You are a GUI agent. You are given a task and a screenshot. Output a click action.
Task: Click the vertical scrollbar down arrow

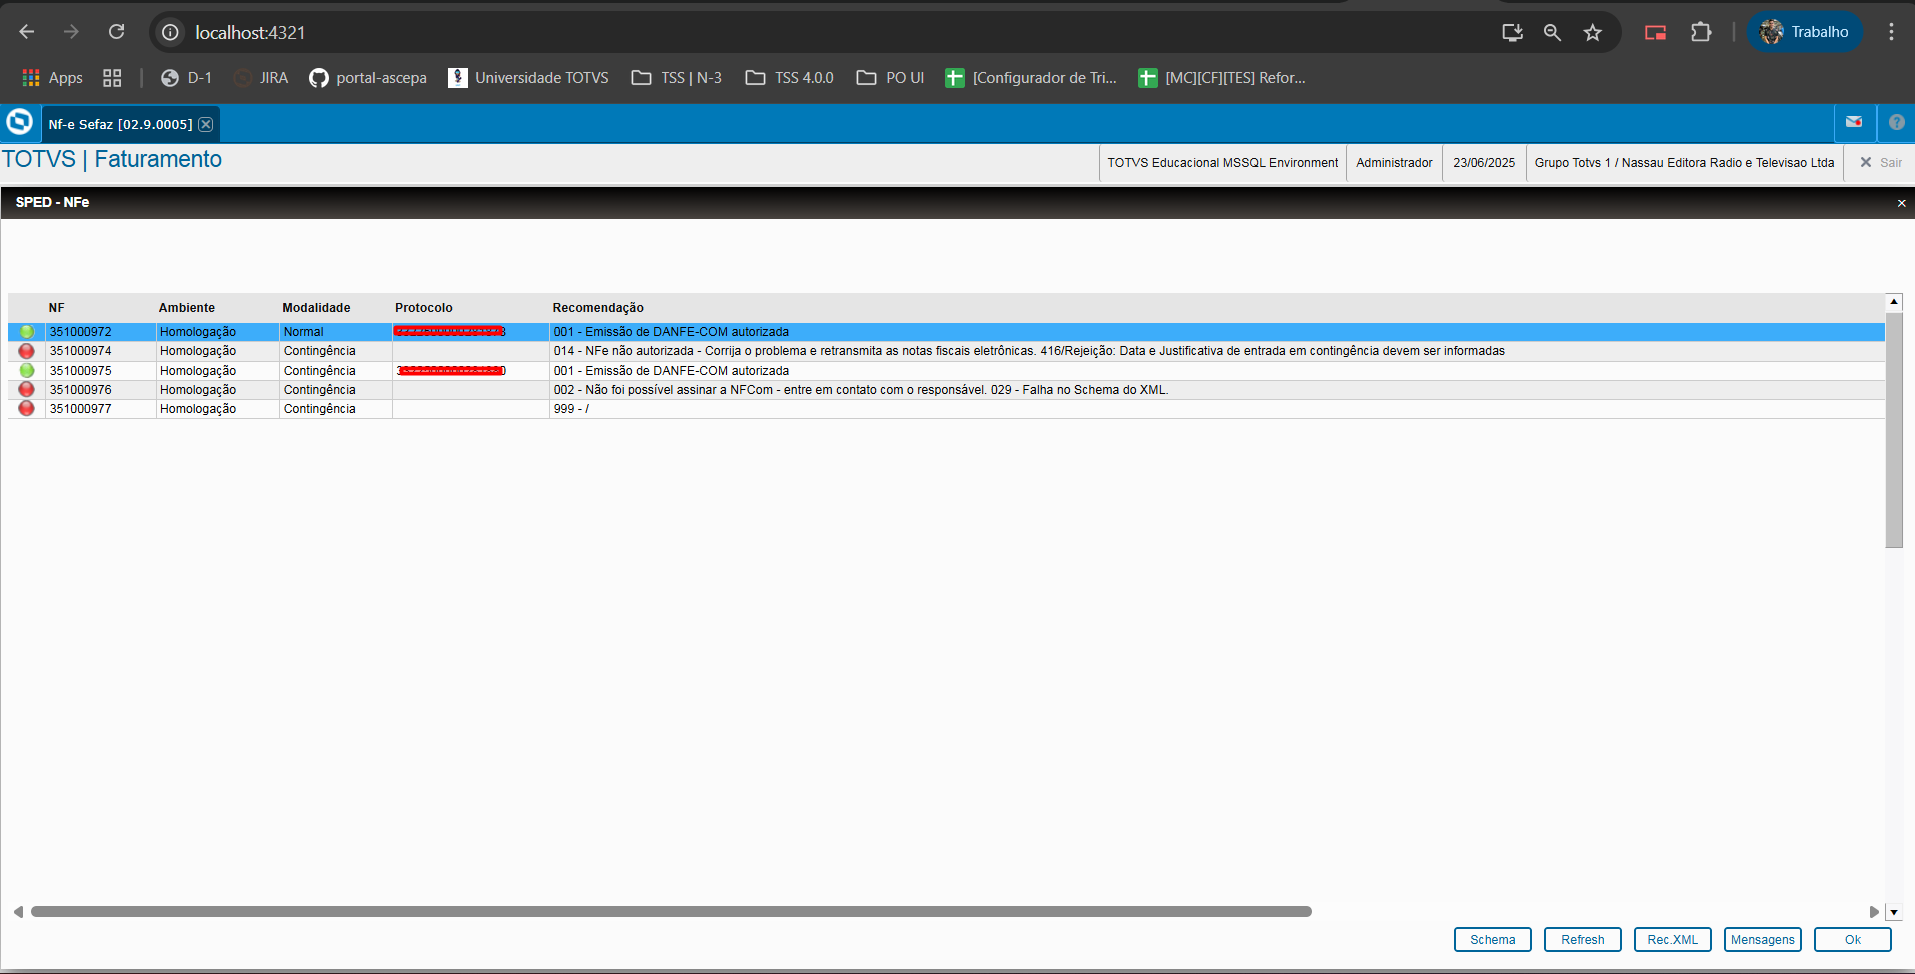click(1894, 912)
